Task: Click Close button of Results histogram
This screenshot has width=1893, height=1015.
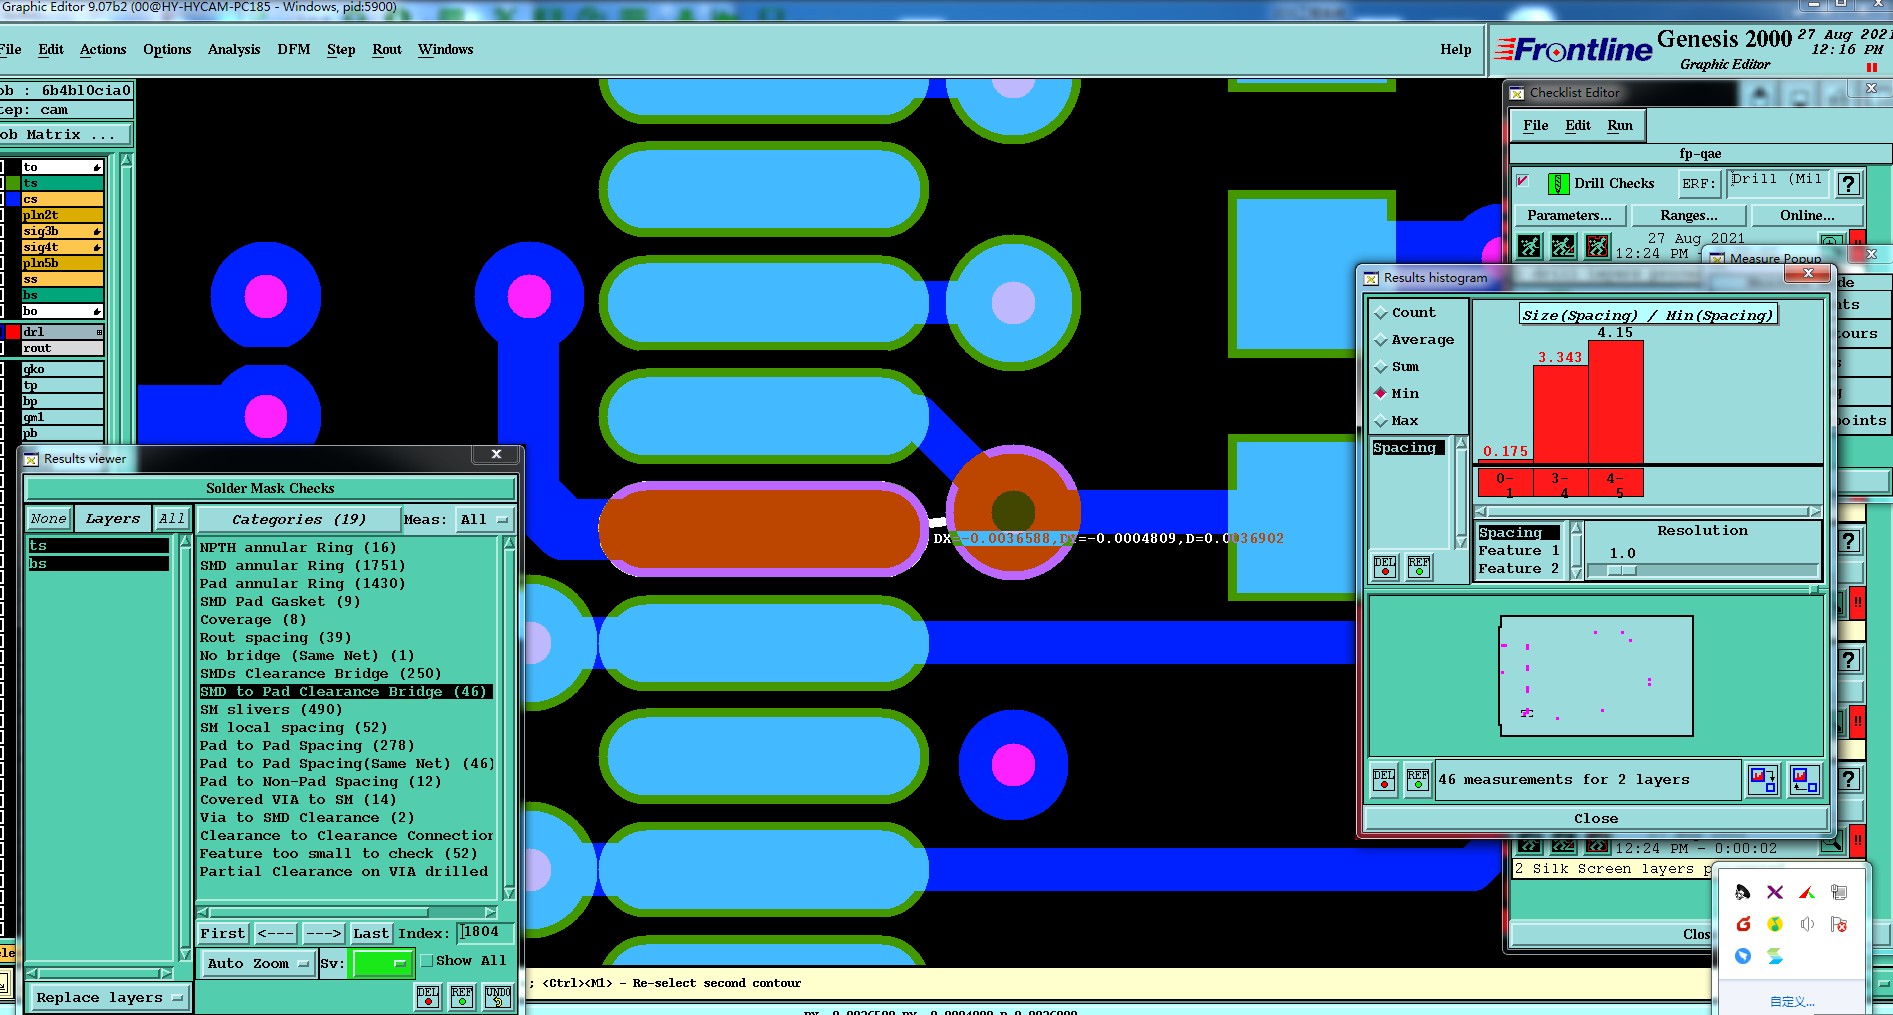Action: 1596,819
